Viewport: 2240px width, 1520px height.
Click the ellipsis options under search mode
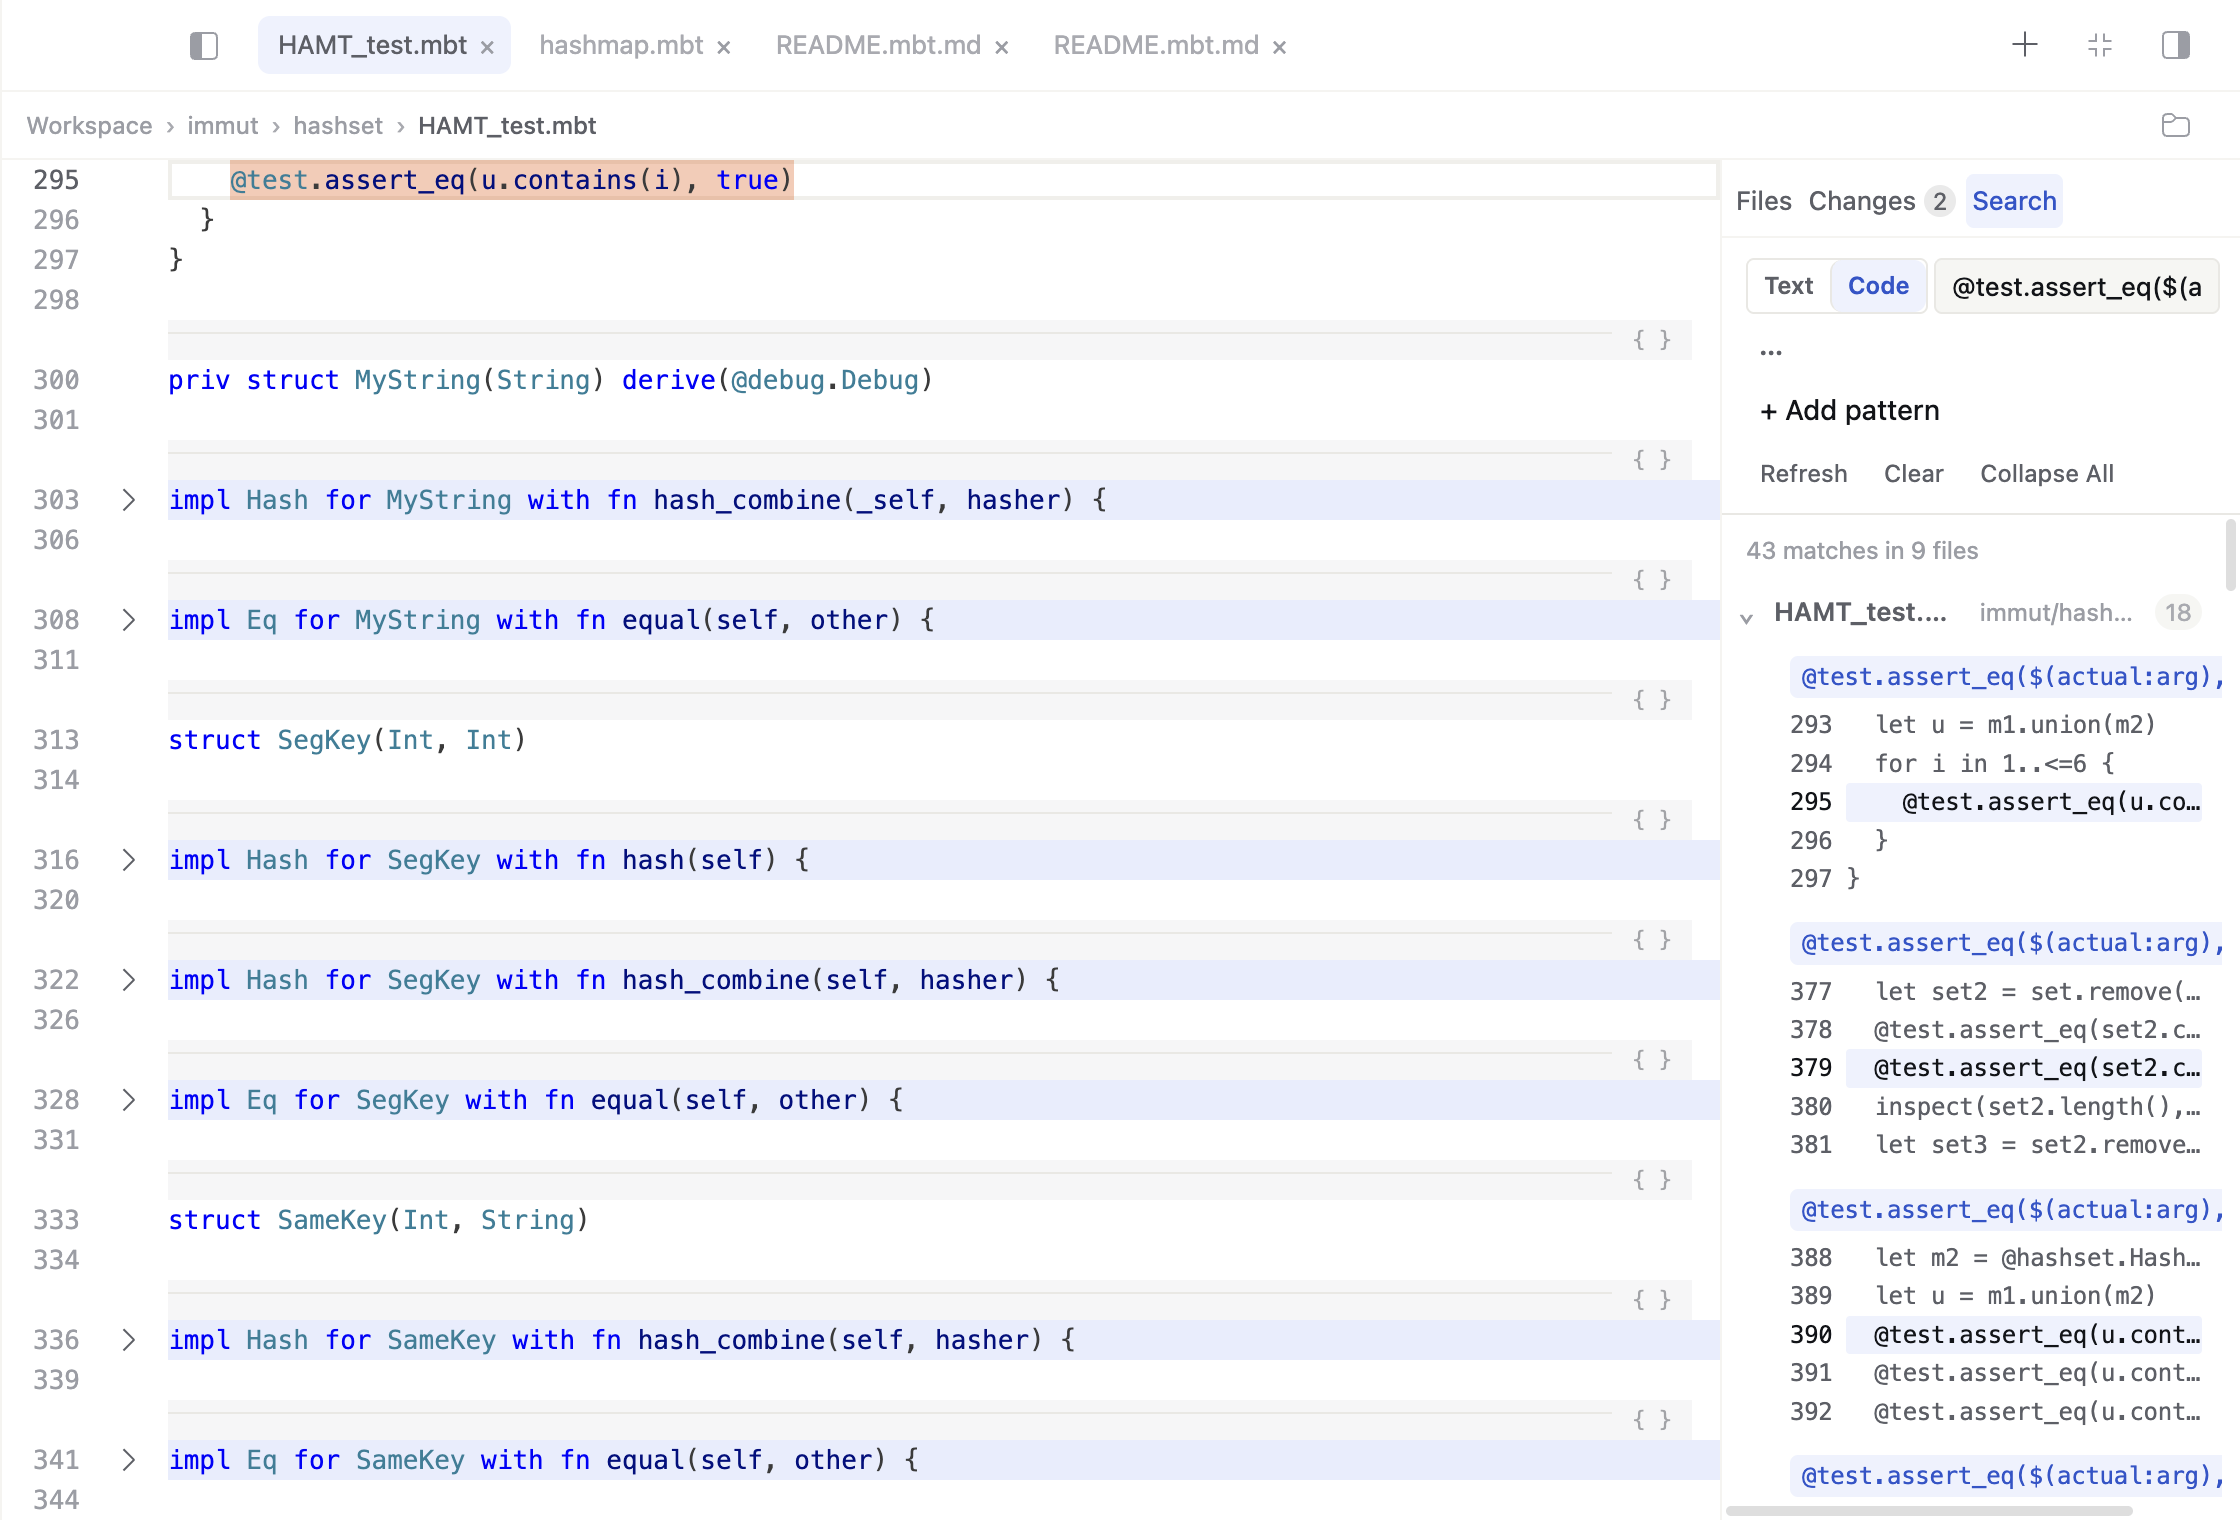[x=1771, y=351]
